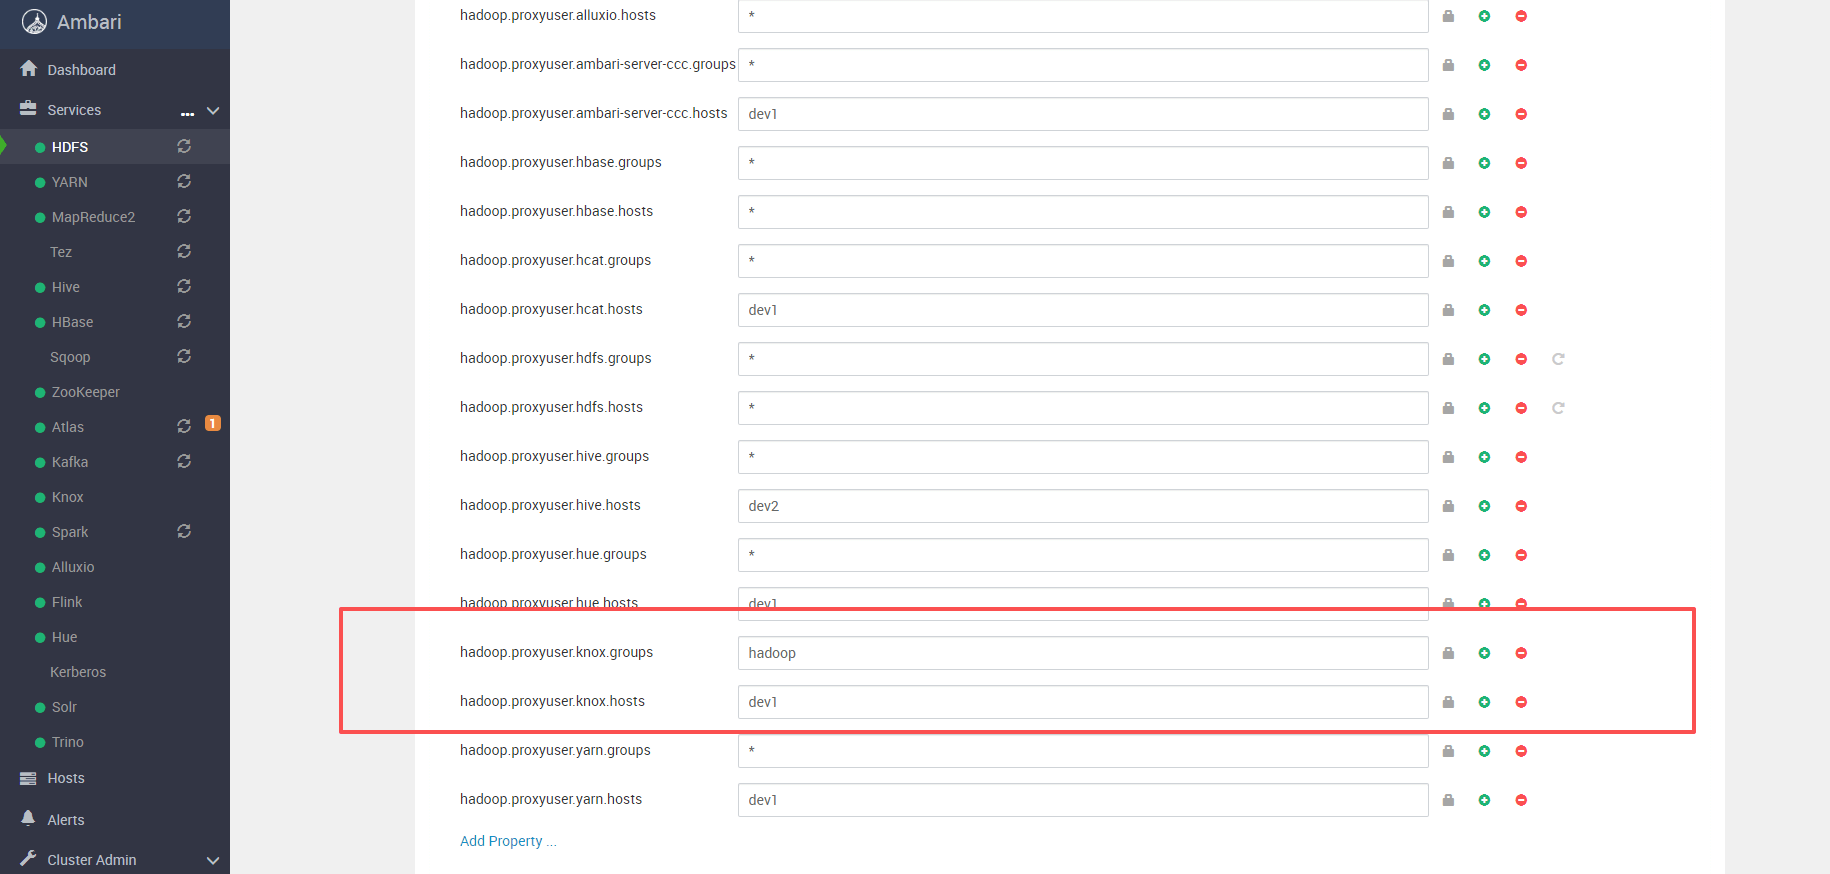Click the lock icon for hadoop.proxyuser.knox.groups
Screen dimensions: 1830x874
(1448, 653)
